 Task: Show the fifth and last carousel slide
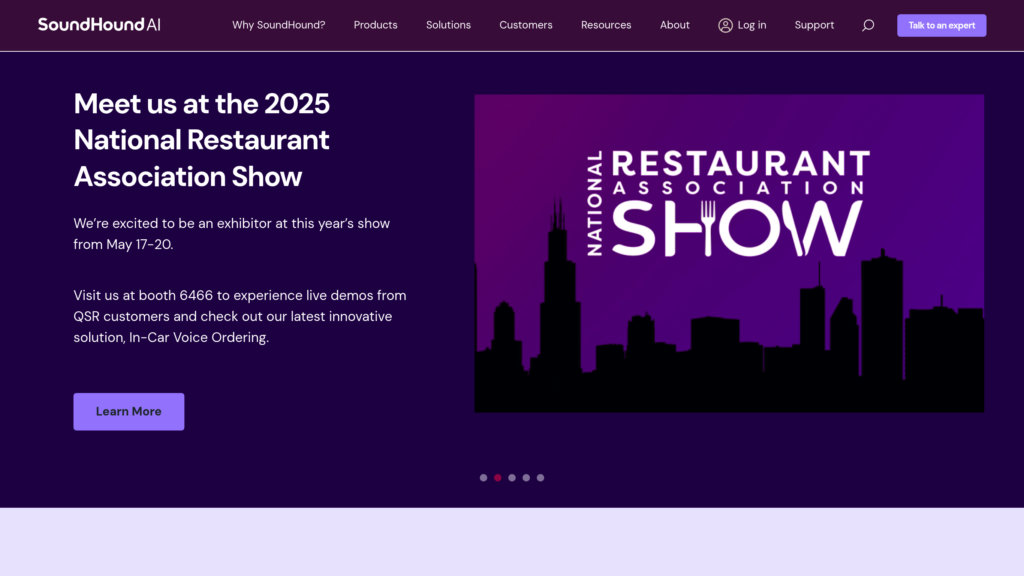[540, 478]
